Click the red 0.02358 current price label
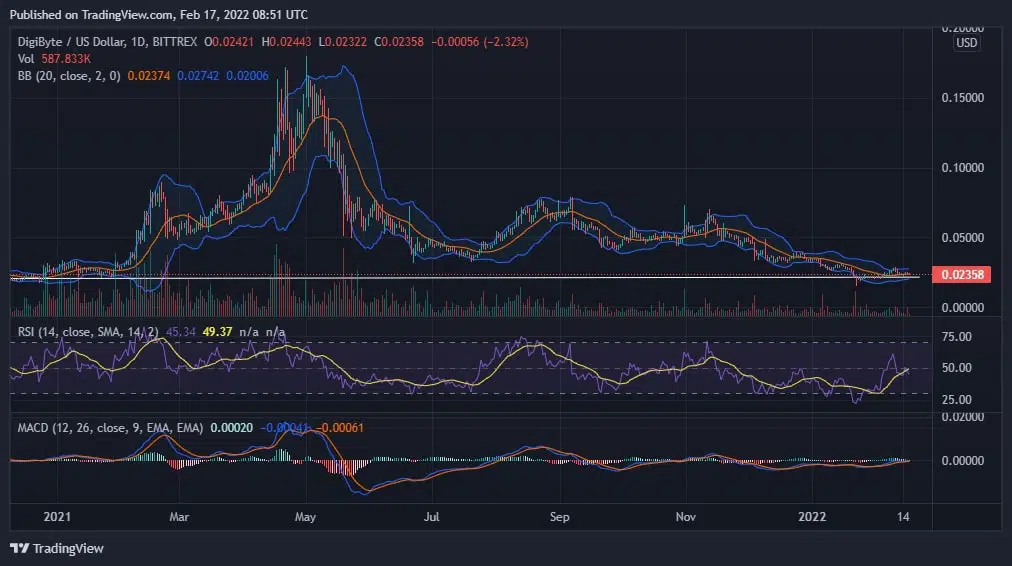1012x566 pixels. click(x=960, y=274)
